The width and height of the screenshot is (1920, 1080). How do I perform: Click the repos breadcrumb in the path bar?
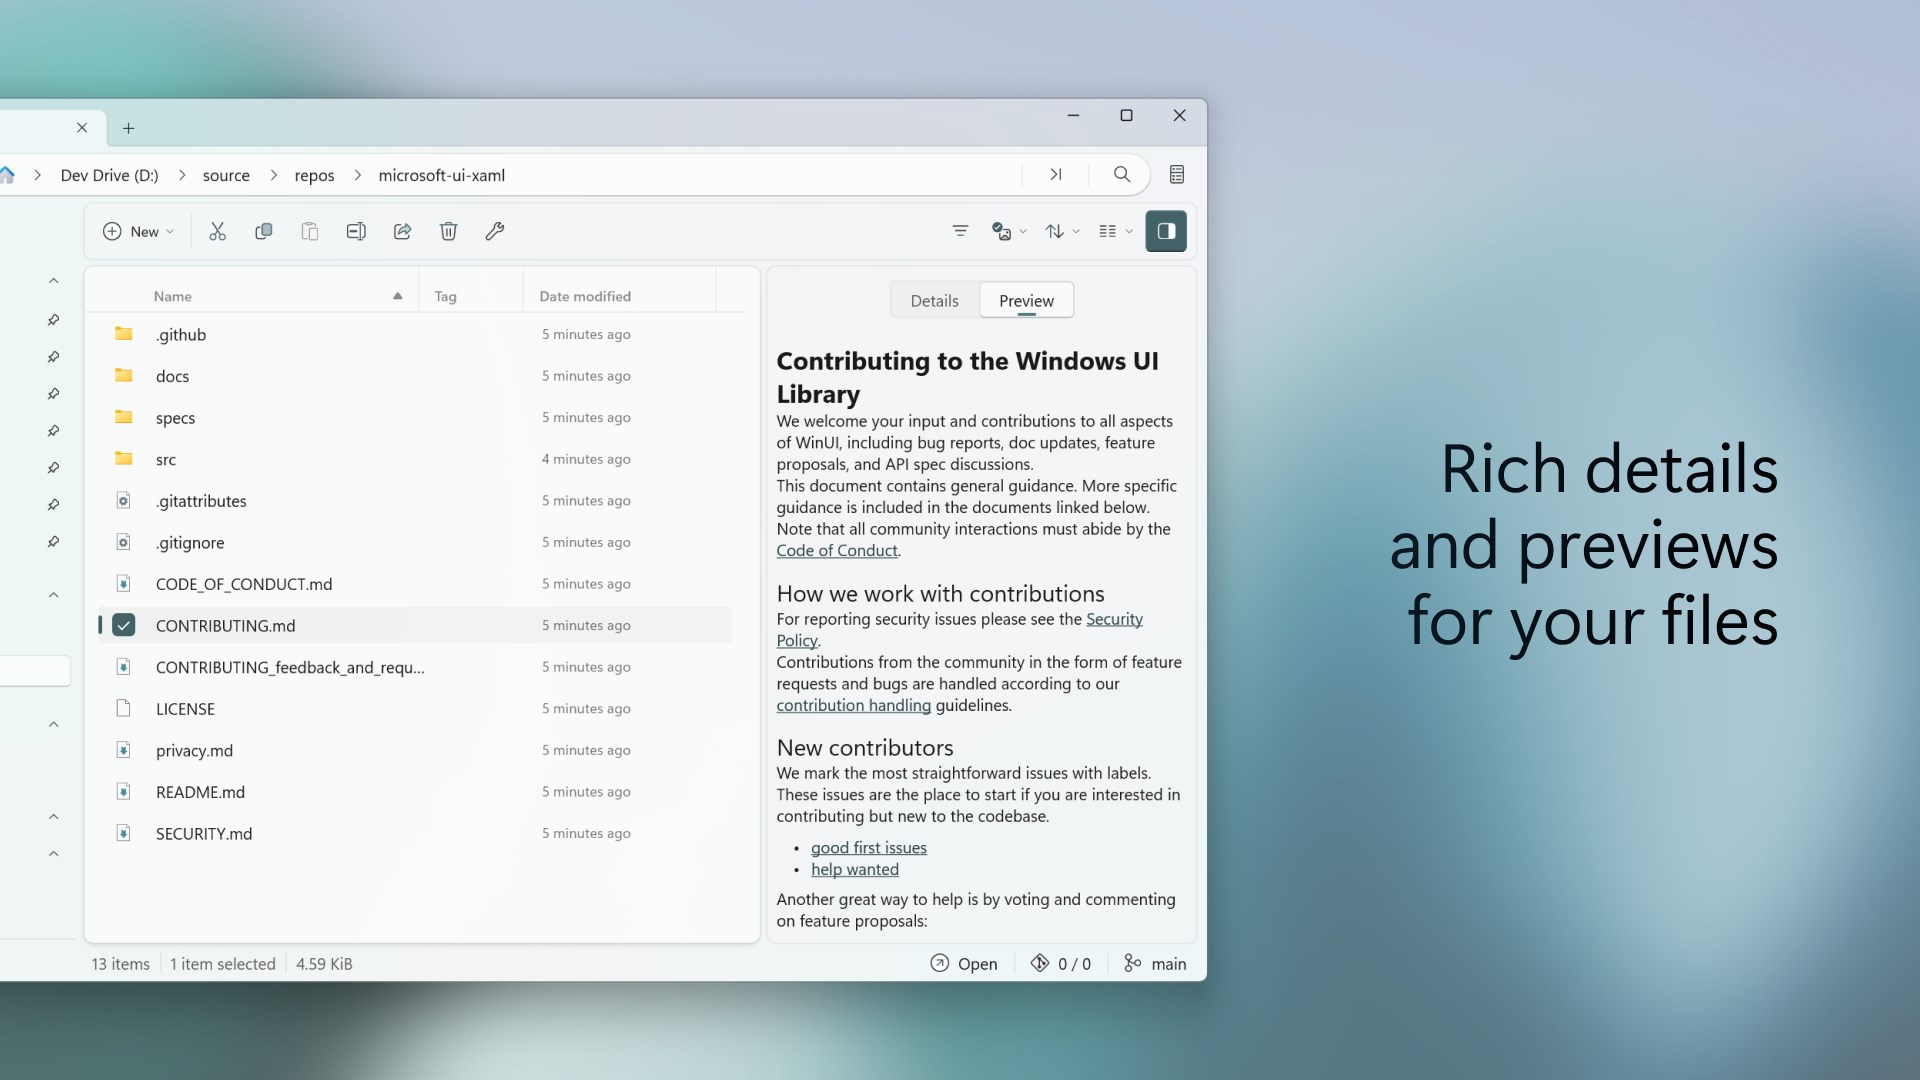click(314, 175)
